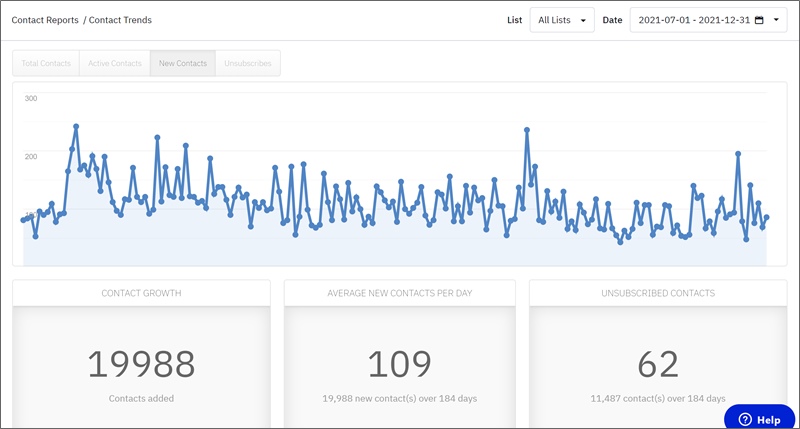Open the Total Contacts tab
800x429 pixels.
[46, 63]
